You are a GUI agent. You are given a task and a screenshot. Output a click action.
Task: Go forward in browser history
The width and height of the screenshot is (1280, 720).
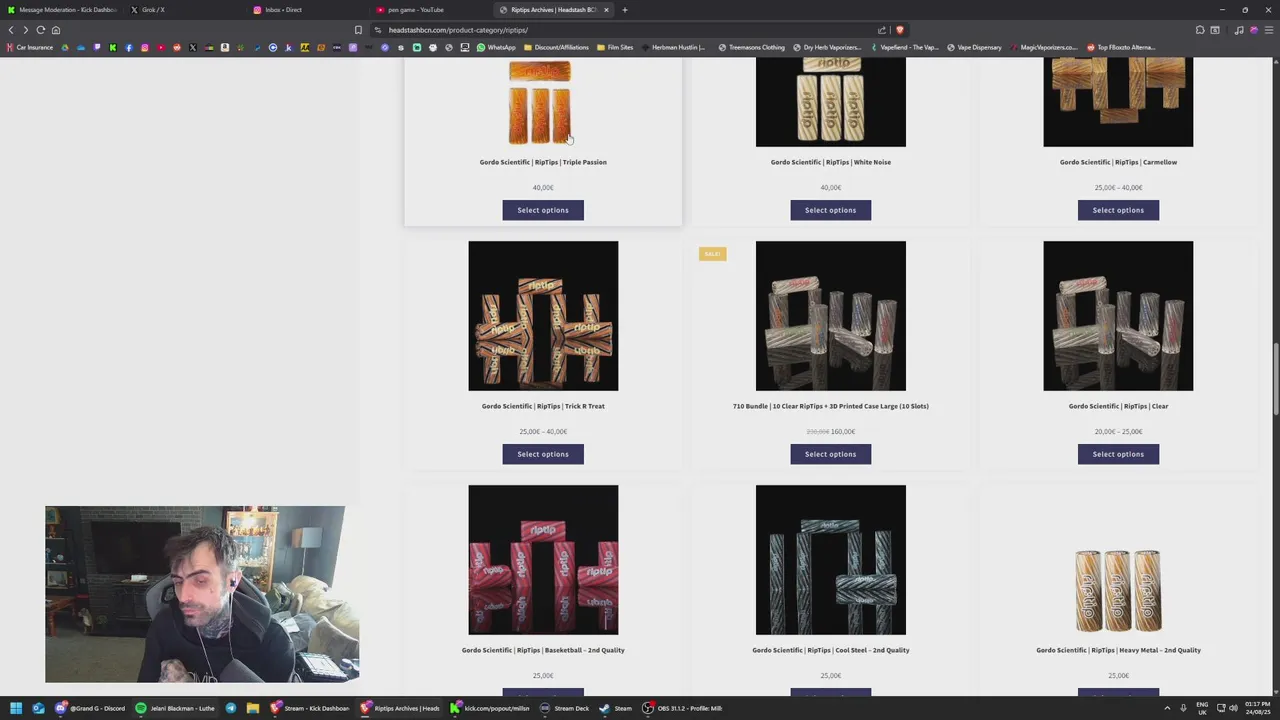(x=26, y=30)
